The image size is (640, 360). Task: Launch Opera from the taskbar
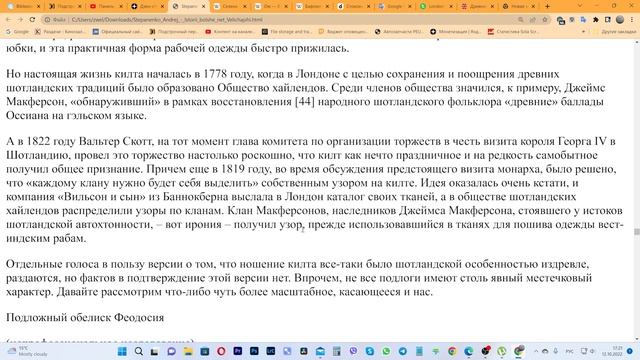click(221, 351)
